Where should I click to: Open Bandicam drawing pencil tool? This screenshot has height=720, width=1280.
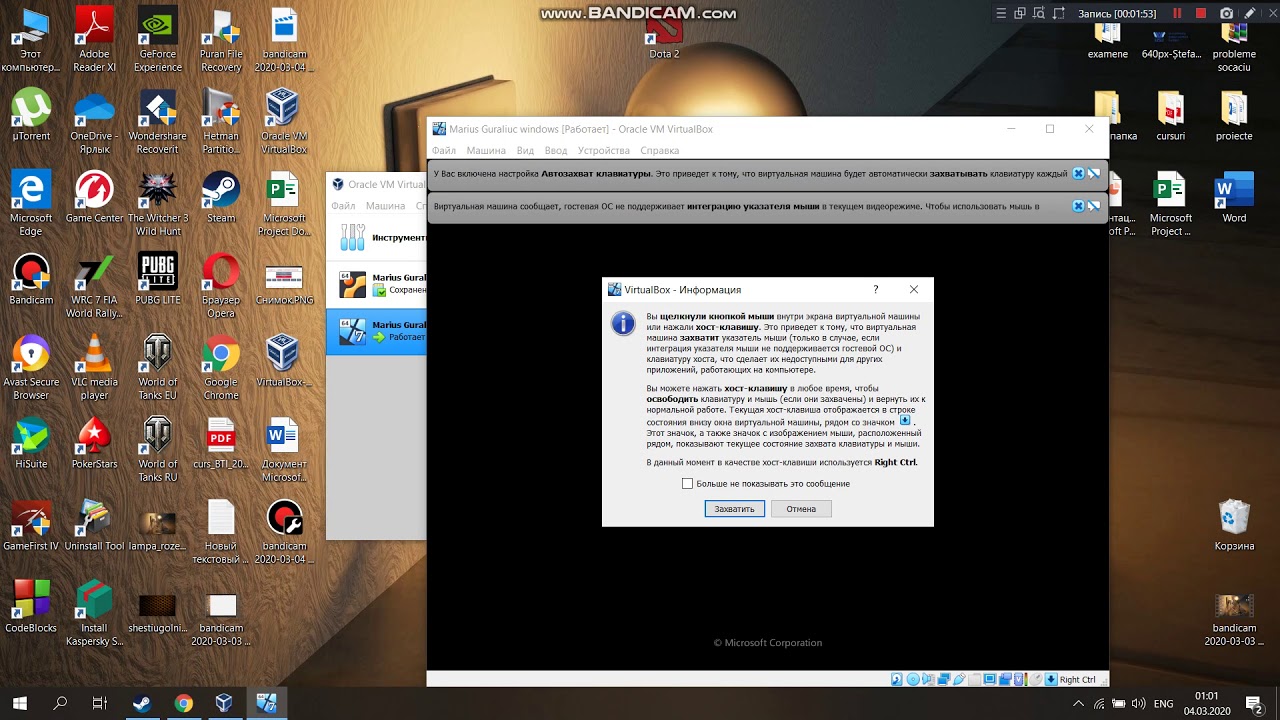click(1250, 13)
